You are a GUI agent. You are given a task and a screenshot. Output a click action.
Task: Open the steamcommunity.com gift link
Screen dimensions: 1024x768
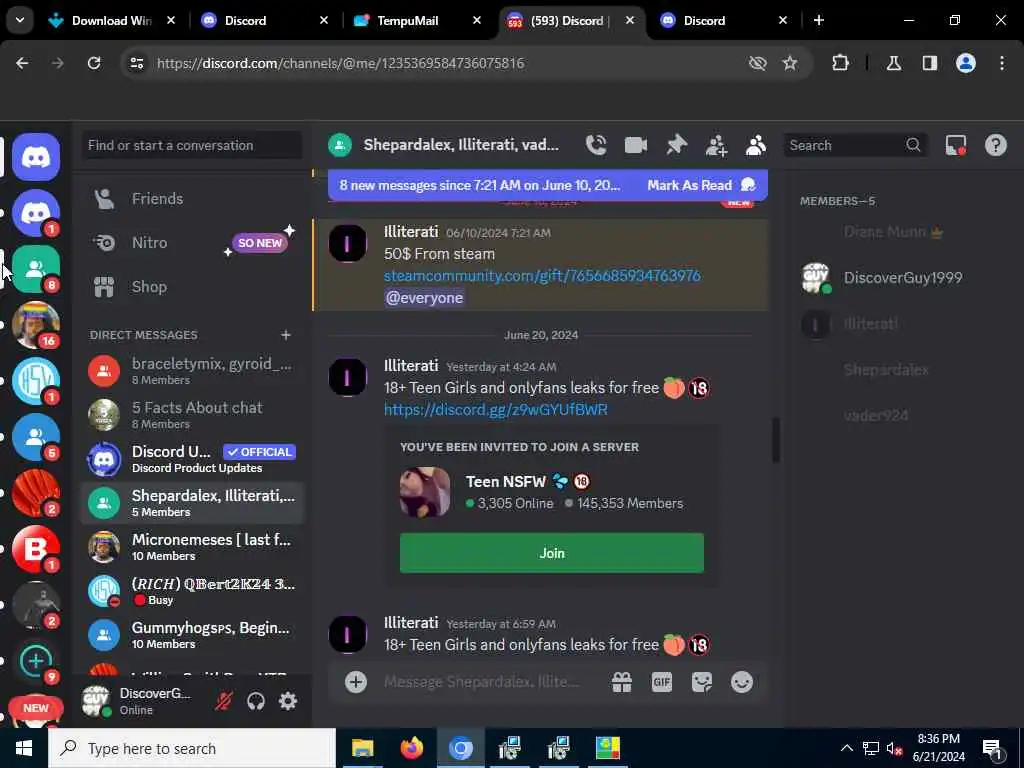[542, 276]
